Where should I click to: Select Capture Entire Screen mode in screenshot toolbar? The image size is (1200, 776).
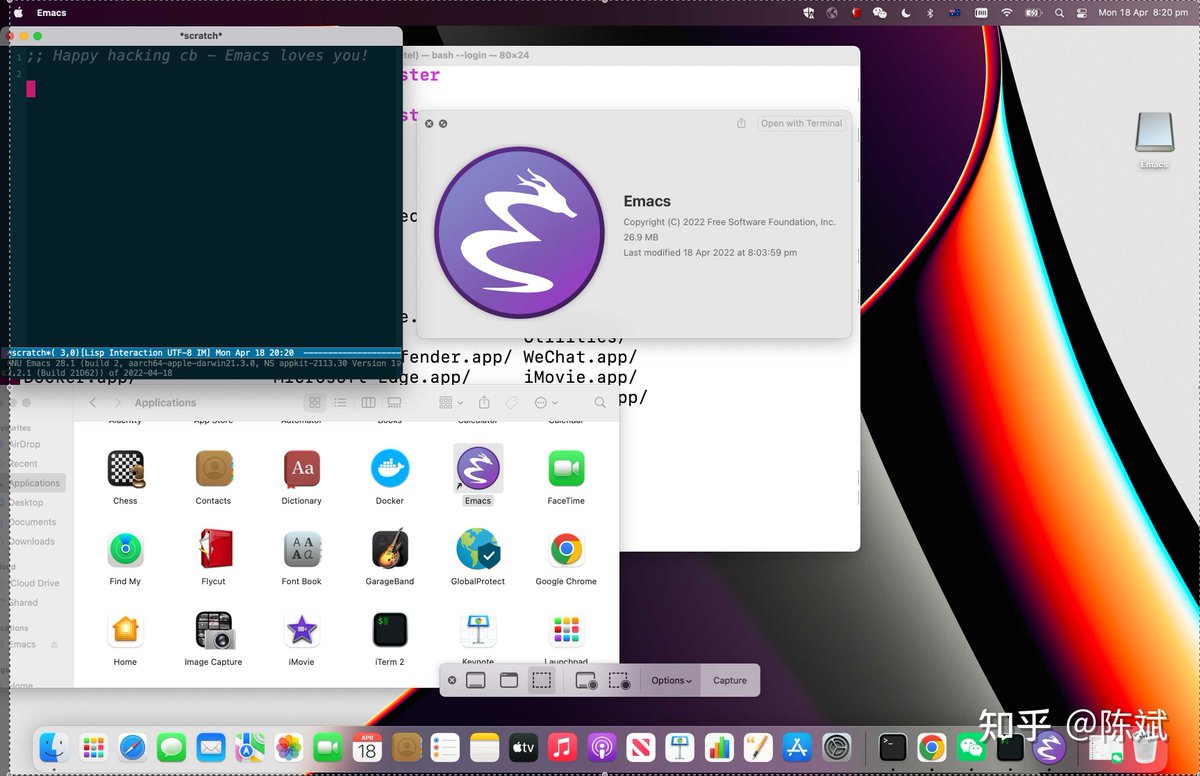476,680
